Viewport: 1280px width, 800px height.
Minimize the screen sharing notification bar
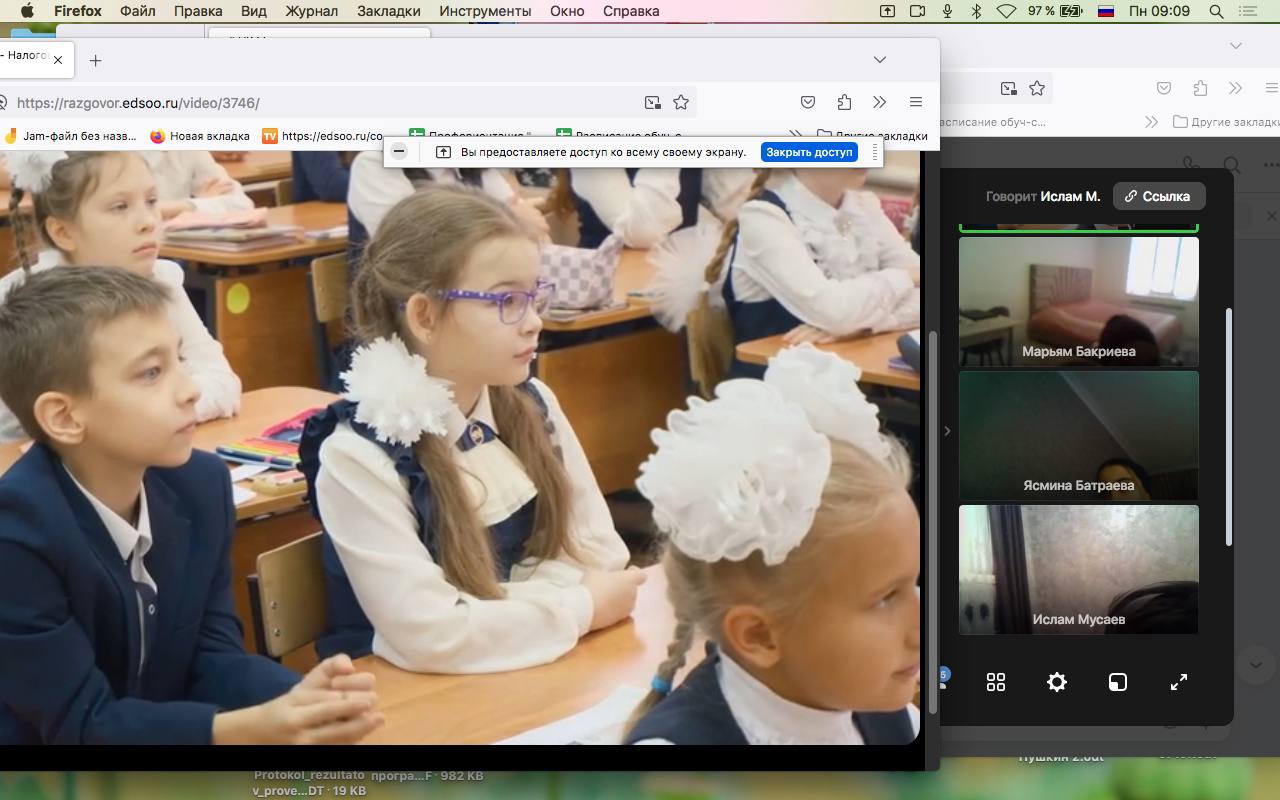tap(399, 152)
